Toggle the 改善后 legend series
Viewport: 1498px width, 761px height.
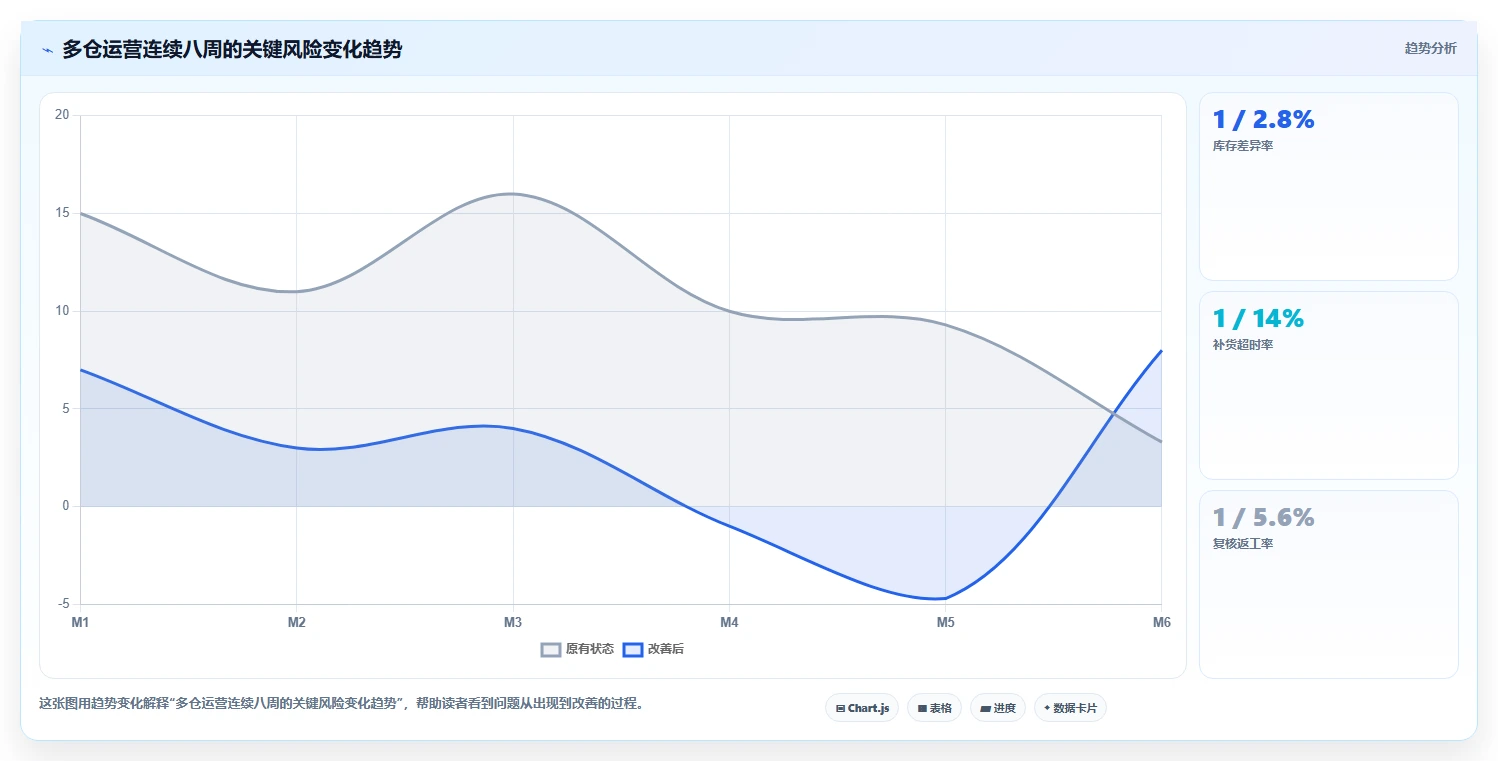click(x=653, y=649)
